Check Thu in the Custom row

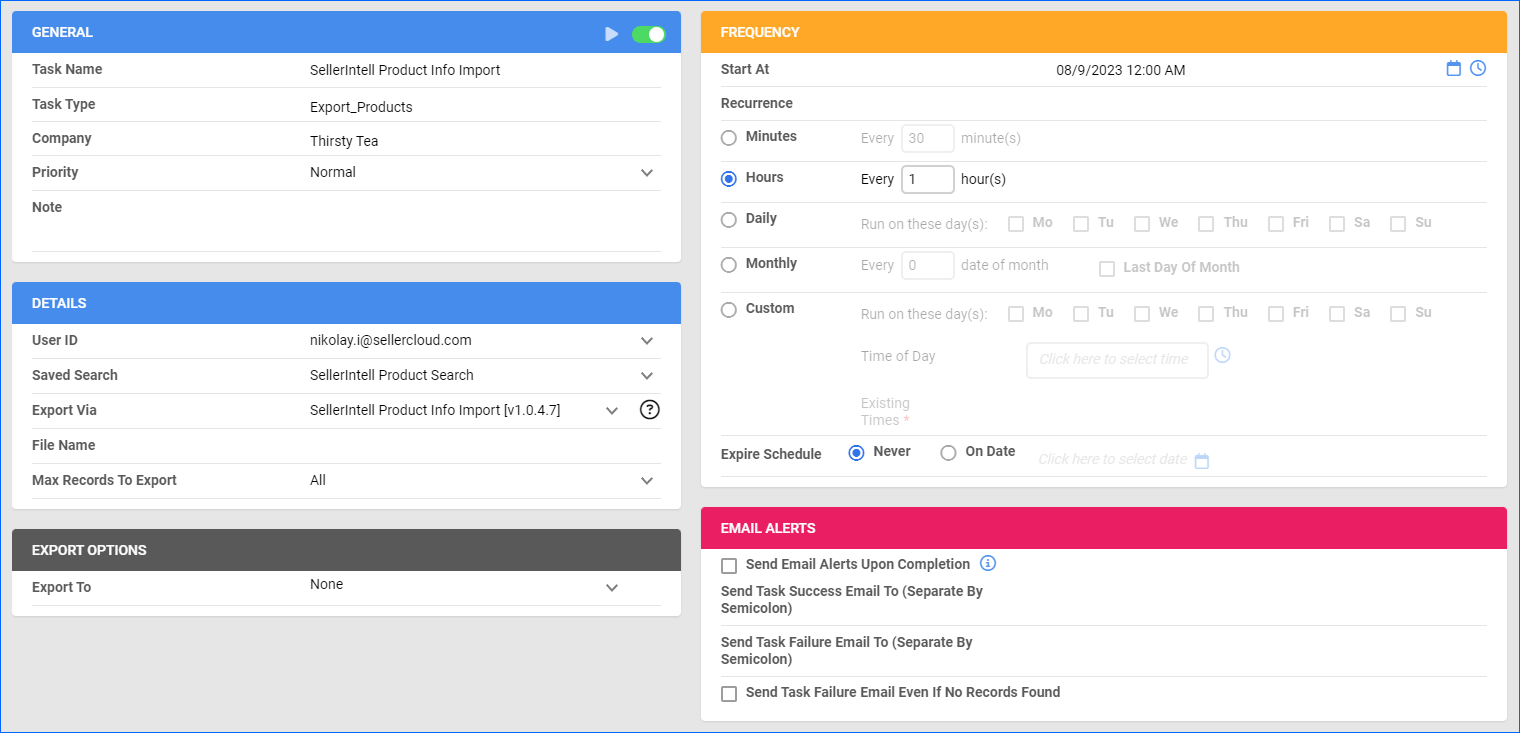[1206, 313]
